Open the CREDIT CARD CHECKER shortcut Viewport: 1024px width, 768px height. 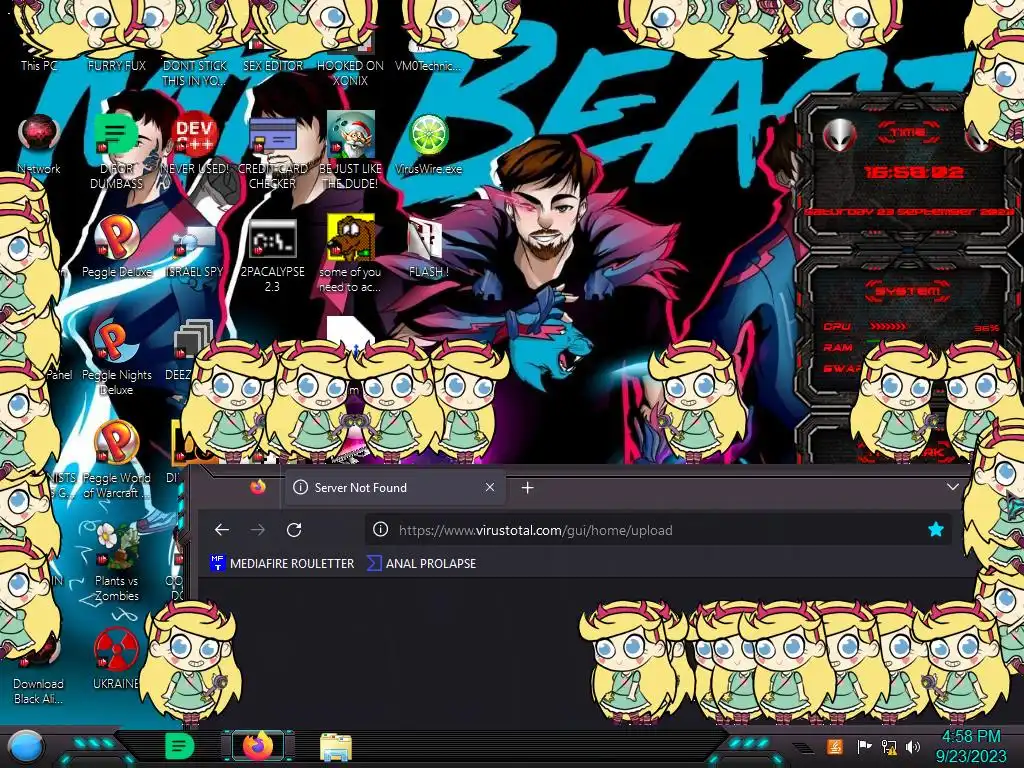click(x=272, y=152)
